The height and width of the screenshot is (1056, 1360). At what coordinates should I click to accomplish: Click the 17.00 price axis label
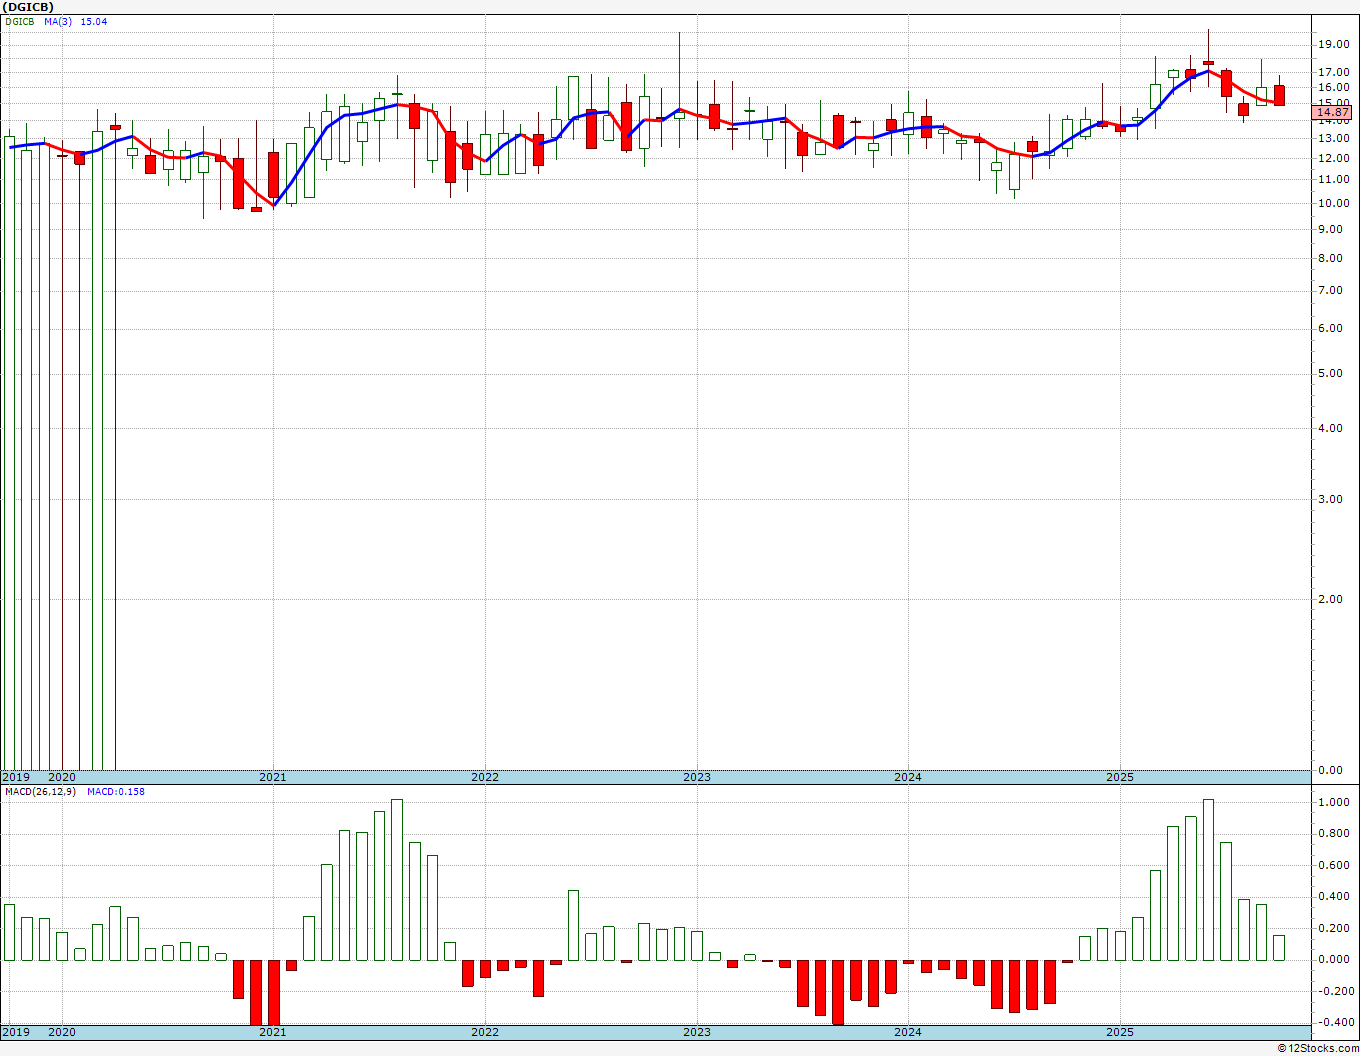click(1334, 72)
